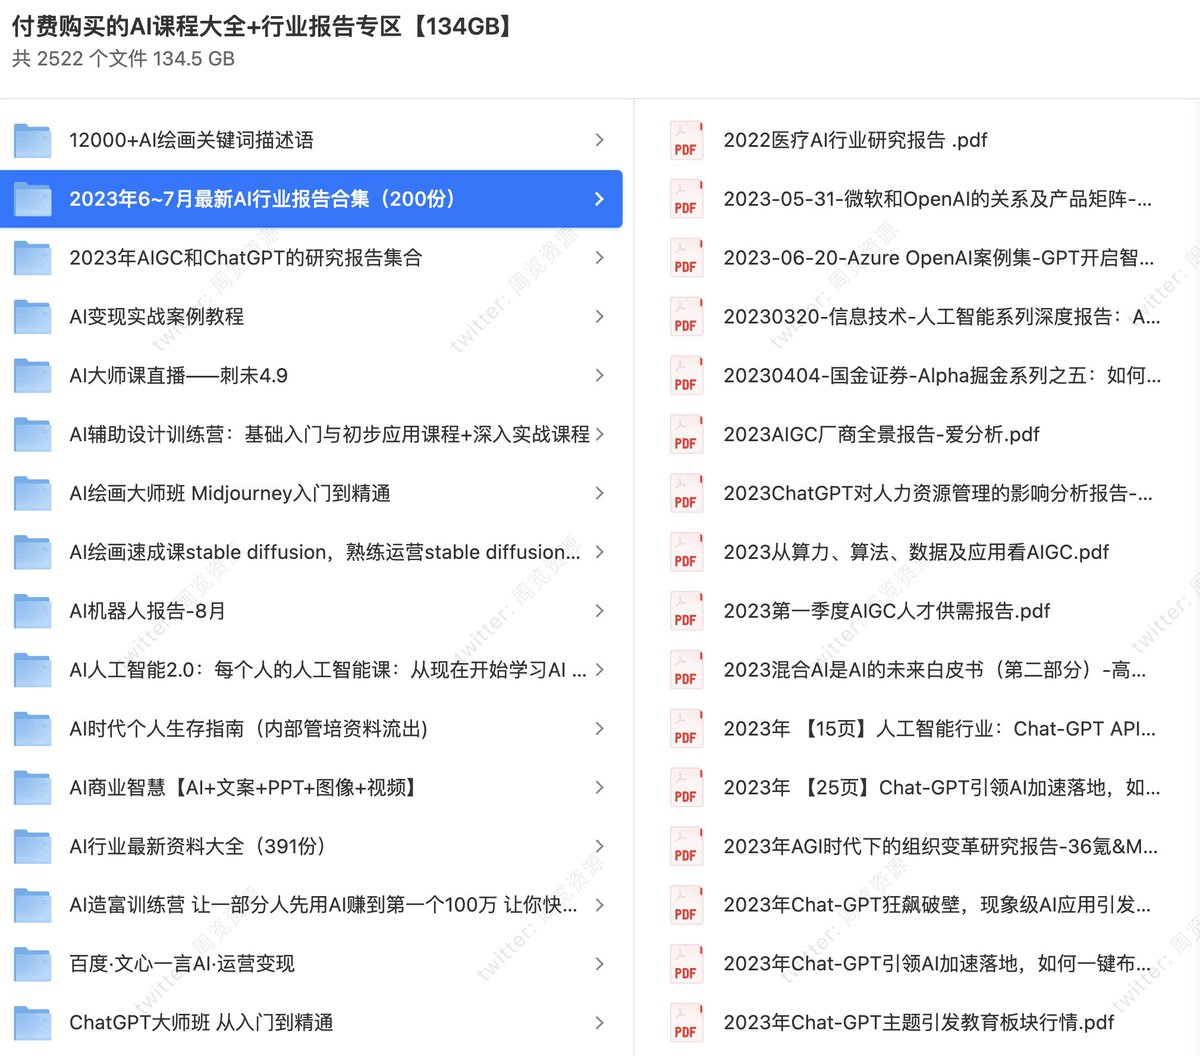The height and width of the screenshot is (1056, 1200).
Task: Click file 2023年Chat-GPT引领AI加速落地，如何一键布
Action: click(918, 964)
